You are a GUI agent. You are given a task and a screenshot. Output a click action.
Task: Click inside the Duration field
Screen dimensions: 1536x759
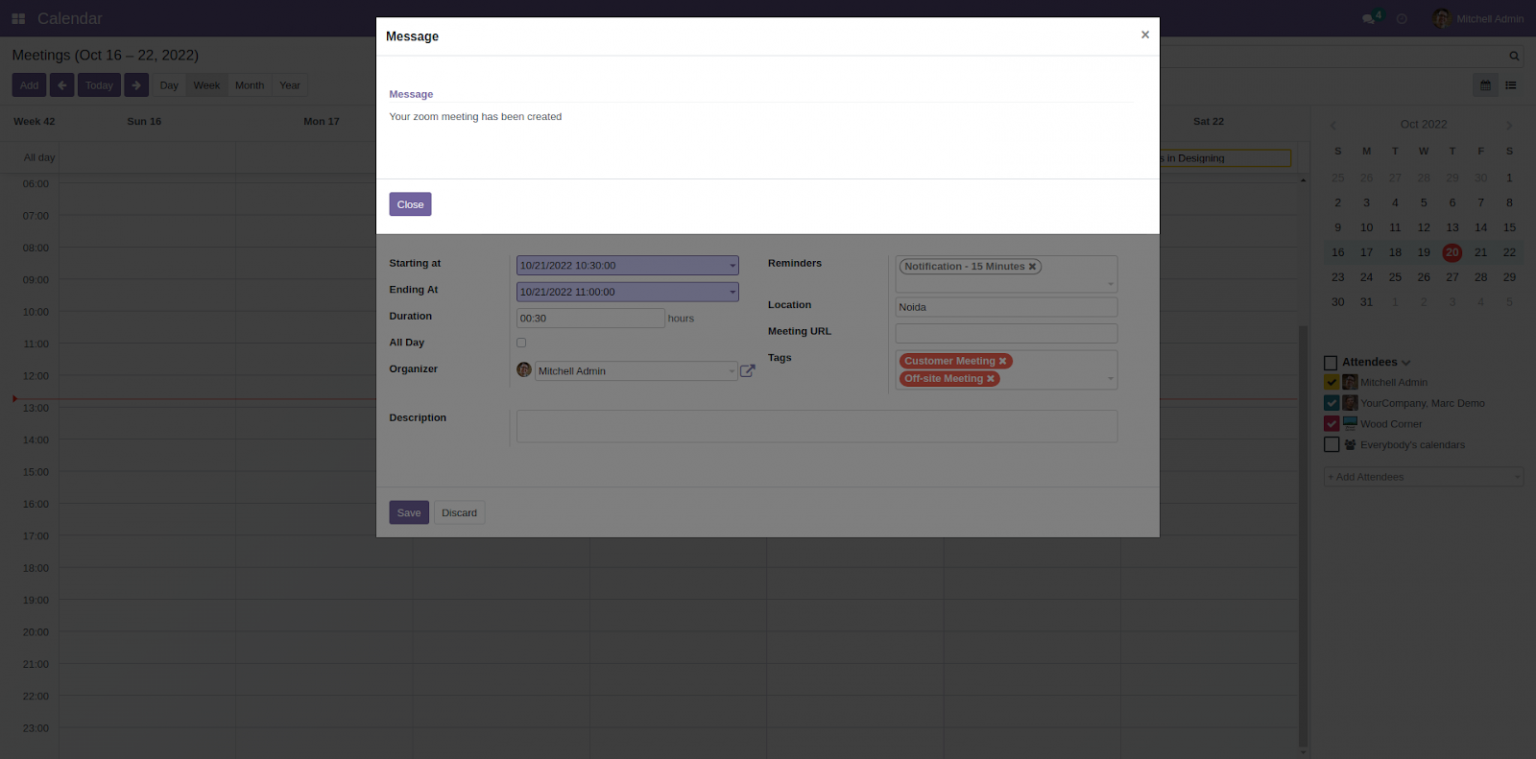590,317
